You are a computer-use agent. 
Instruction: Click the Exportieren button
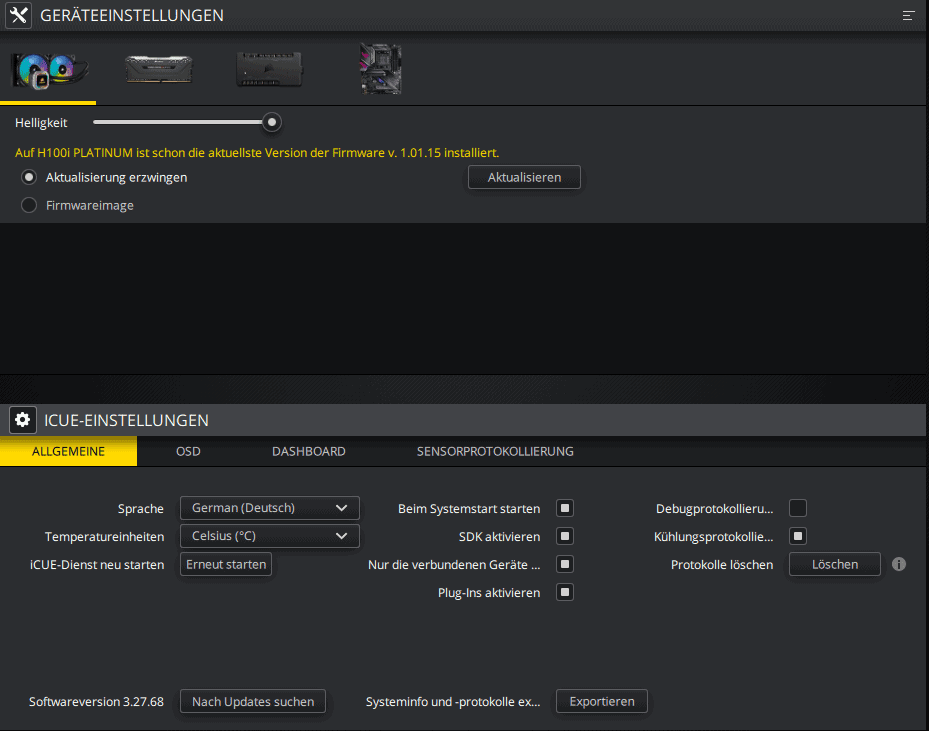tap(602, 701)
